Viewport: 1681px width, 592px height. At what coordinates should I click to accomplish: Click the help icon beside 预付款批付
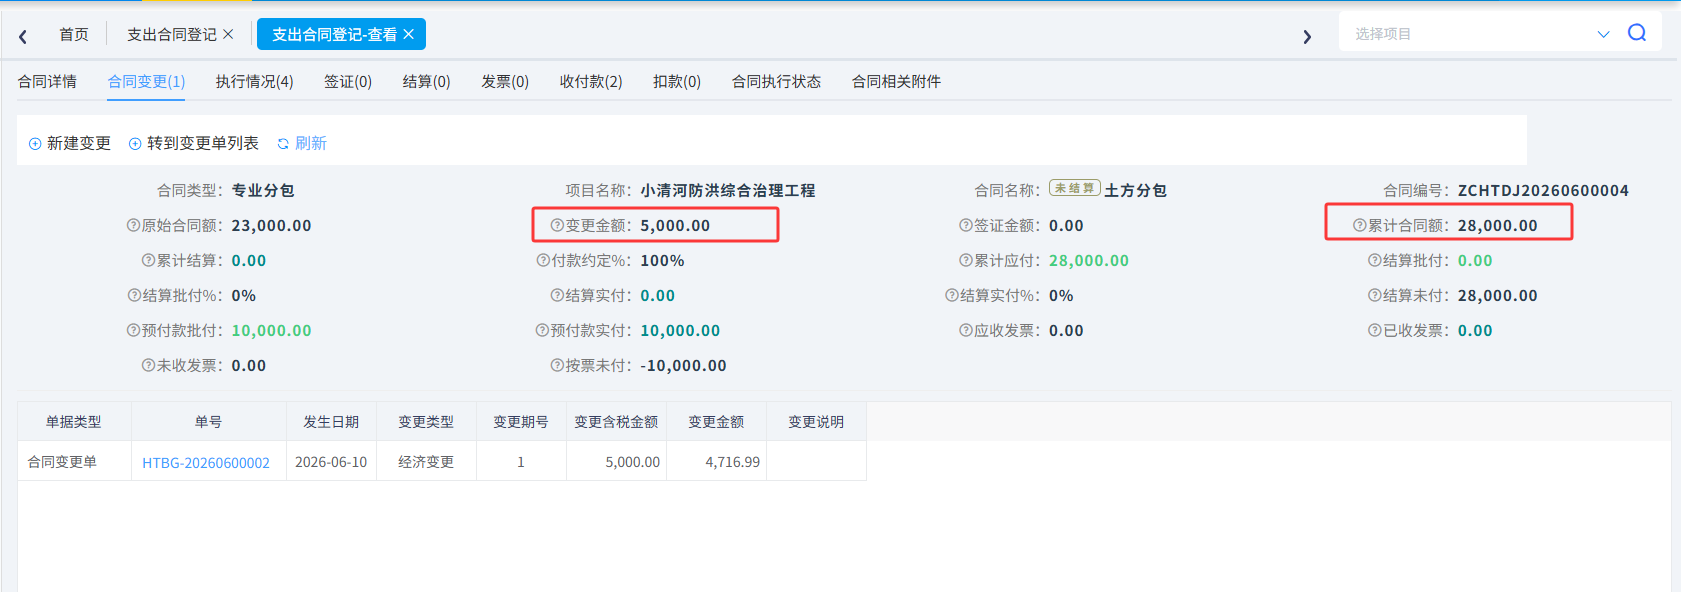point(133,330)
